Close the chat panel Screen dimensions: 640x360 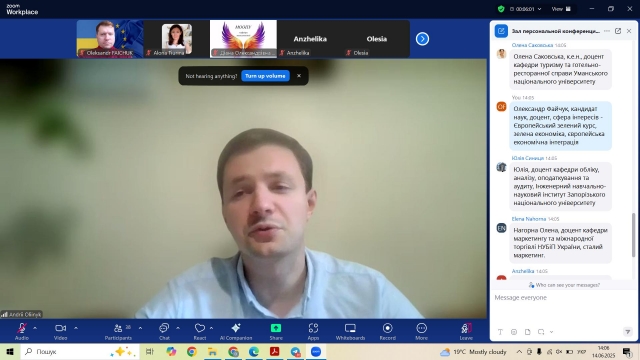pos(629,31)
